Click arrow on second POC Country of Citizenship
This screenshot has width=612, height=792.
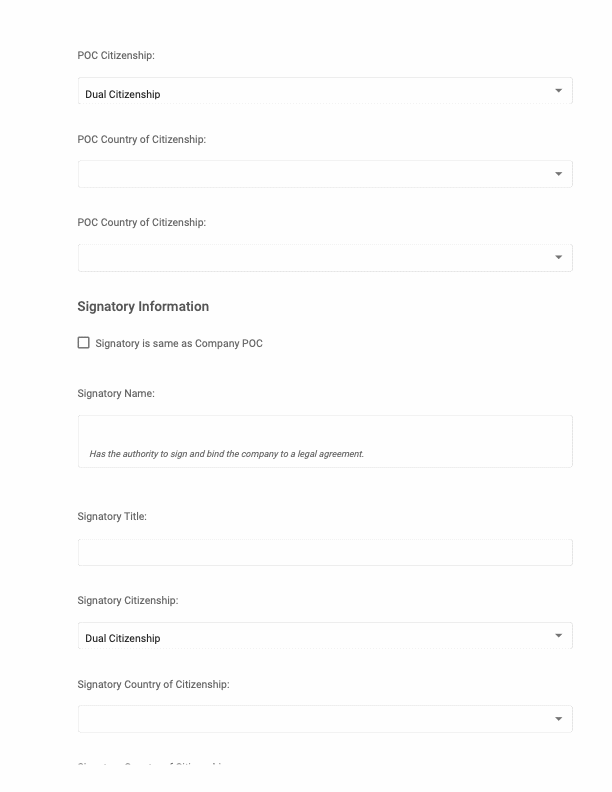pos(558,258)
